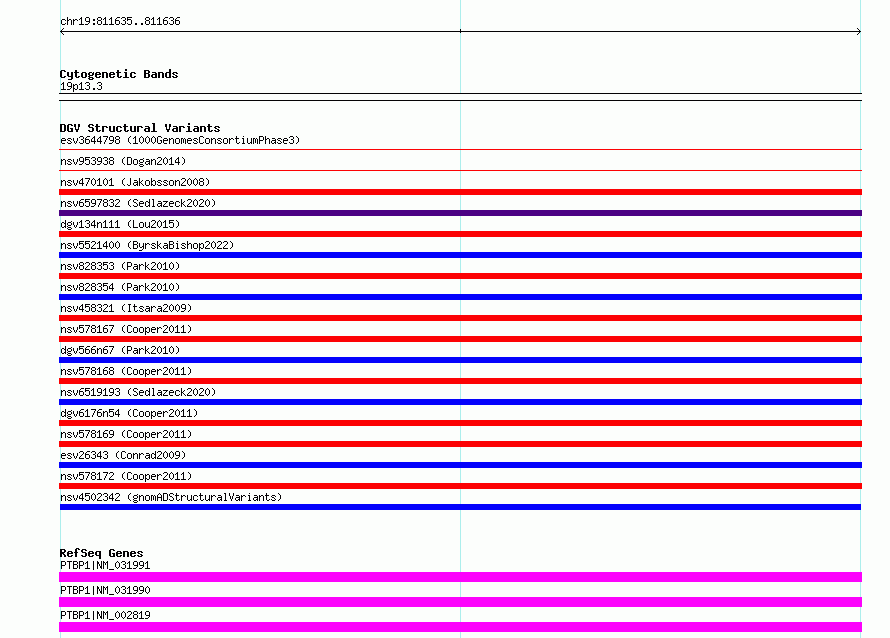890x638 pixels.
Task: Select the nsv578167 (Cooper2011) label
Action: coord(126,329)
